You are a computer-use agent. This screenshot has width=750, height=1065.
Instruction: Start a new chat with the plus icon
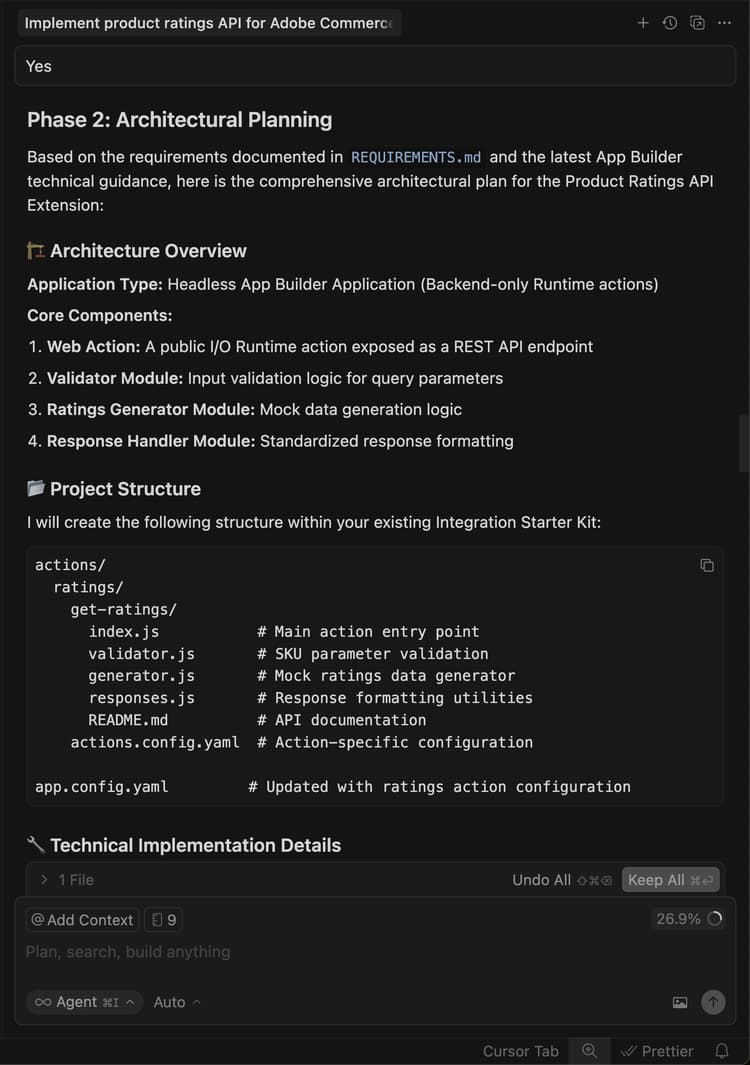(643, 22)
